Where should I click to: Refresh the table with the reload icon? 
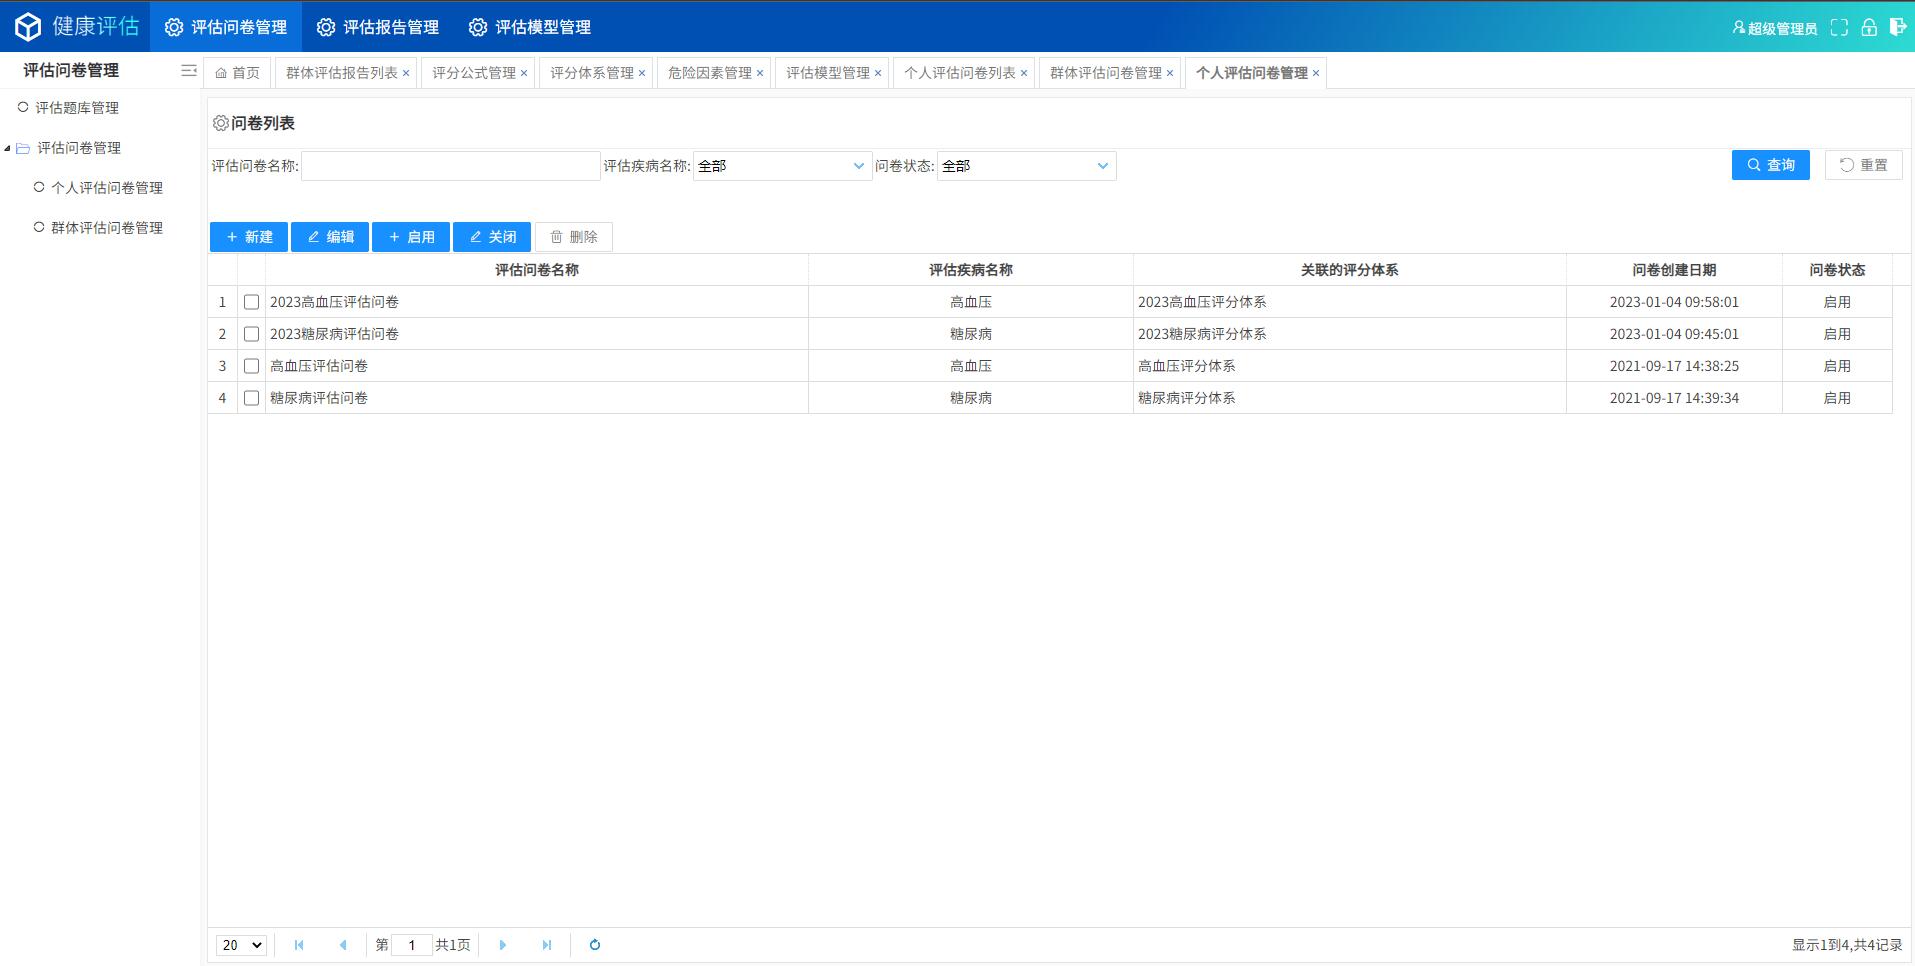click(595, 945)
